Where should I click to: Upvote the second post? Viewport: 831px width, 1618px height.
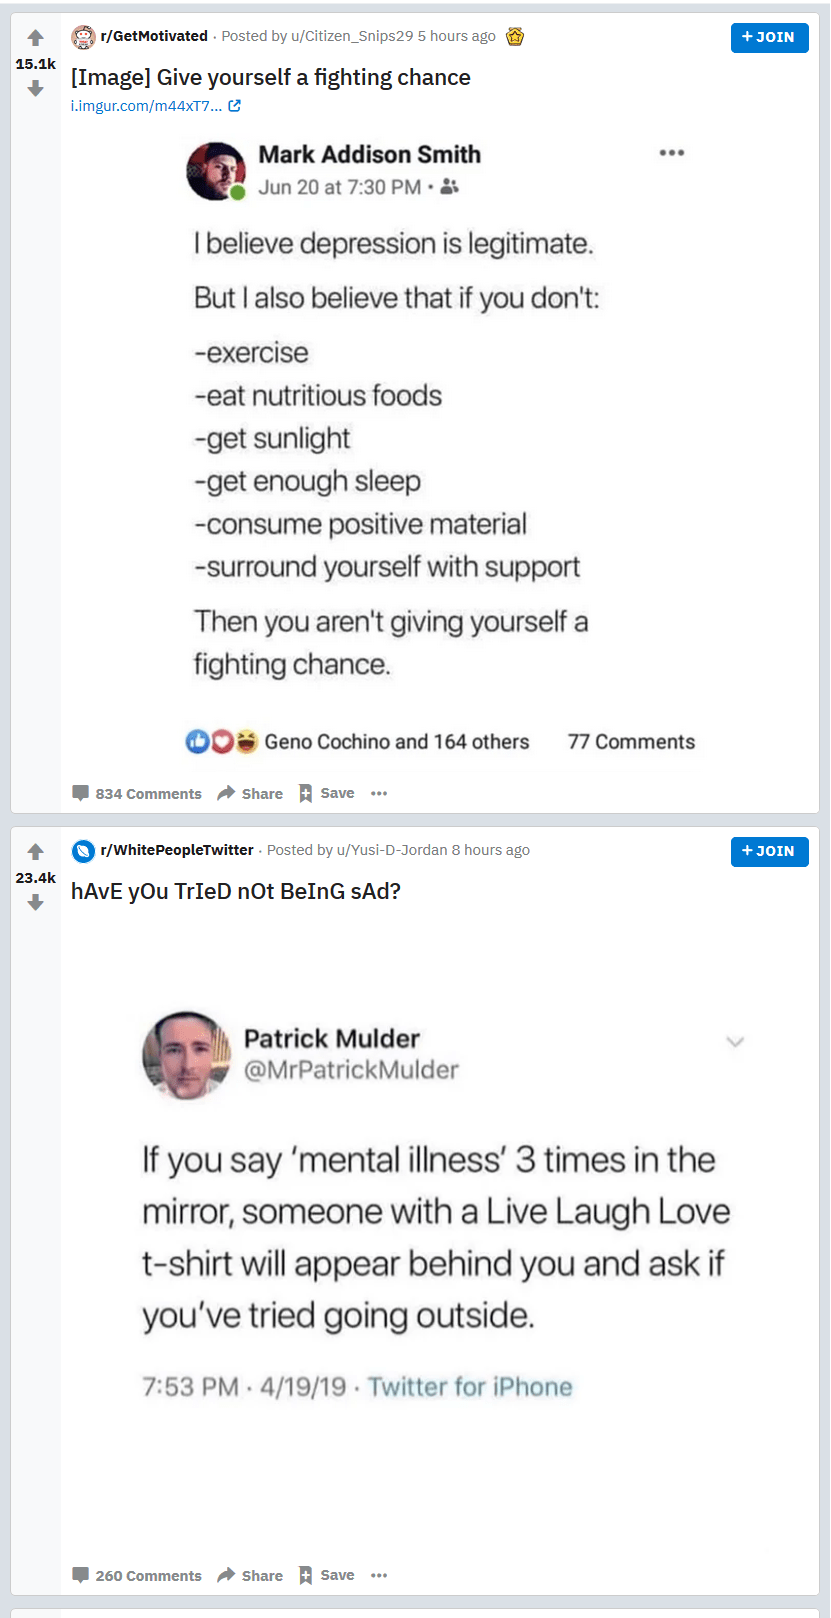point(35,851)
